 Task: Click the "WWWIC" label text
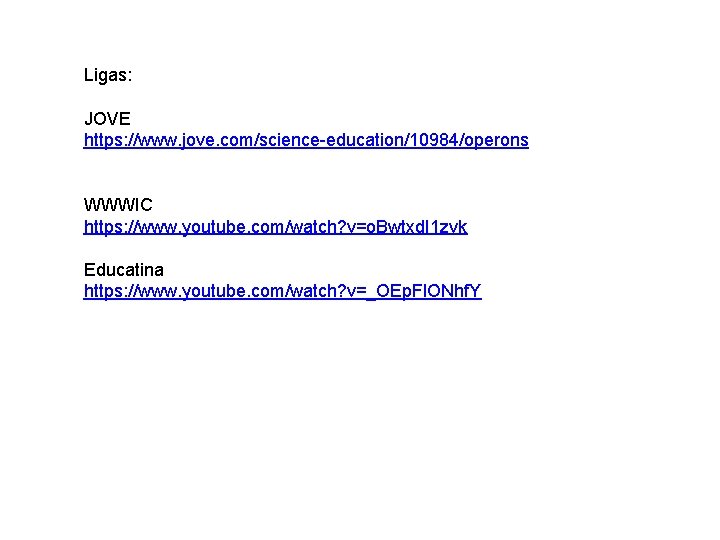tap(118, 205)
